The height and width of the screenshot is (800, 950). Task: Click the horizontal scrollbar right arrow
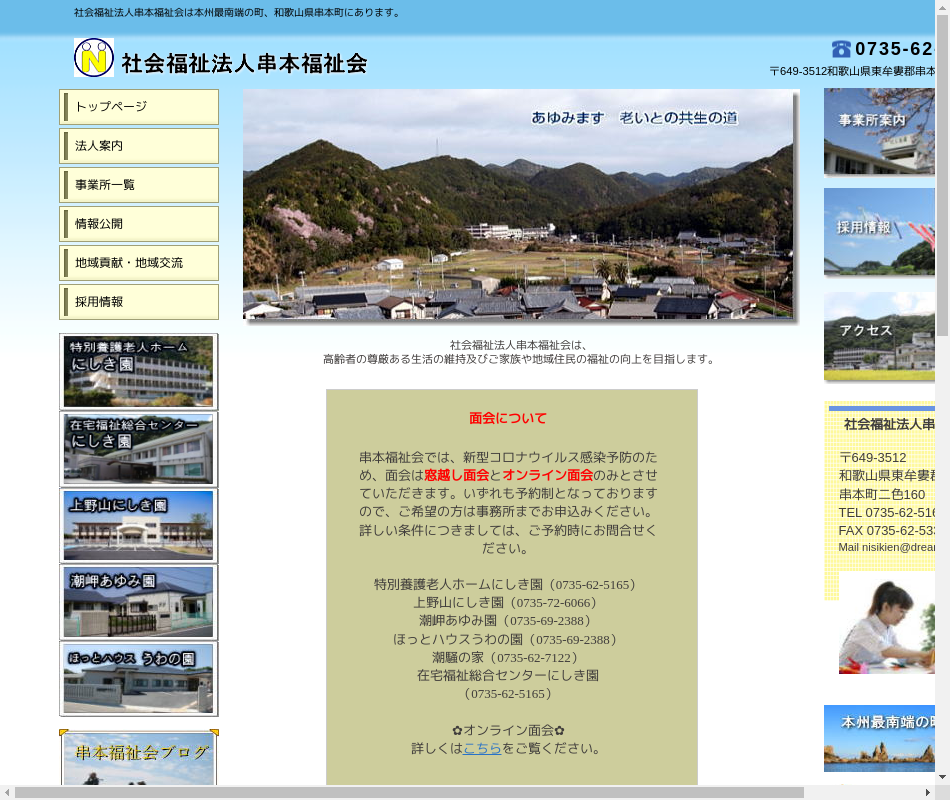point(927,793)
